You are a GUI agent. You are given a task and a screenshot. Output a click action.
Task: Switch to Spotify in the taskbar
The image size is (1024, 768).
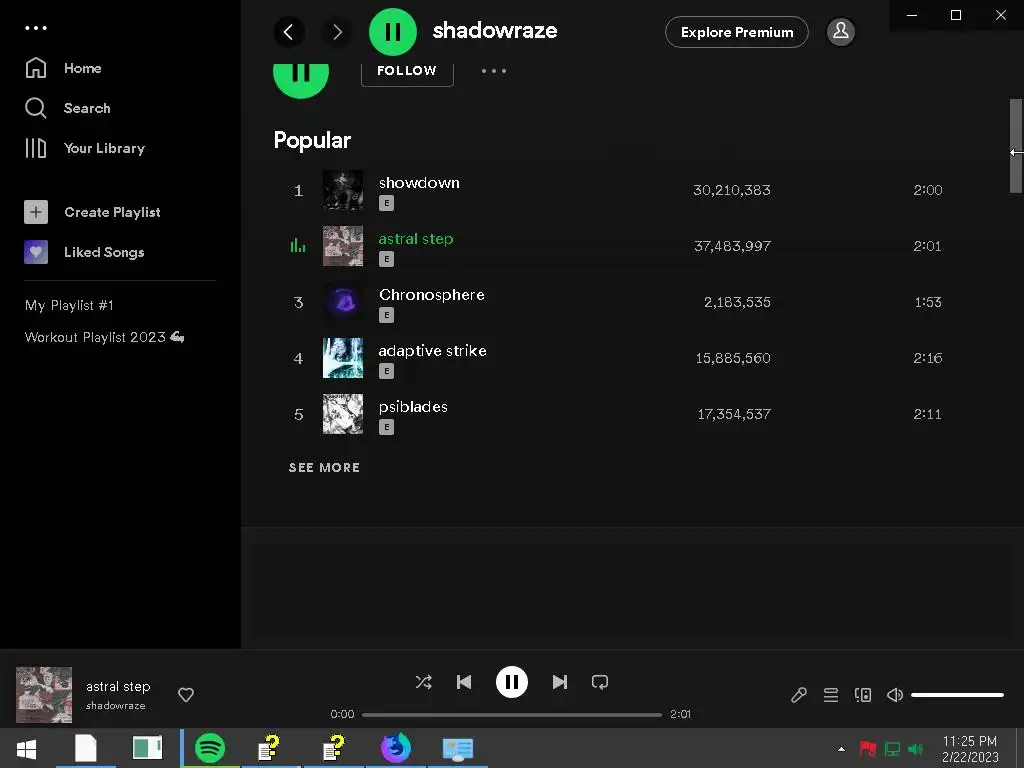point(210,748)
